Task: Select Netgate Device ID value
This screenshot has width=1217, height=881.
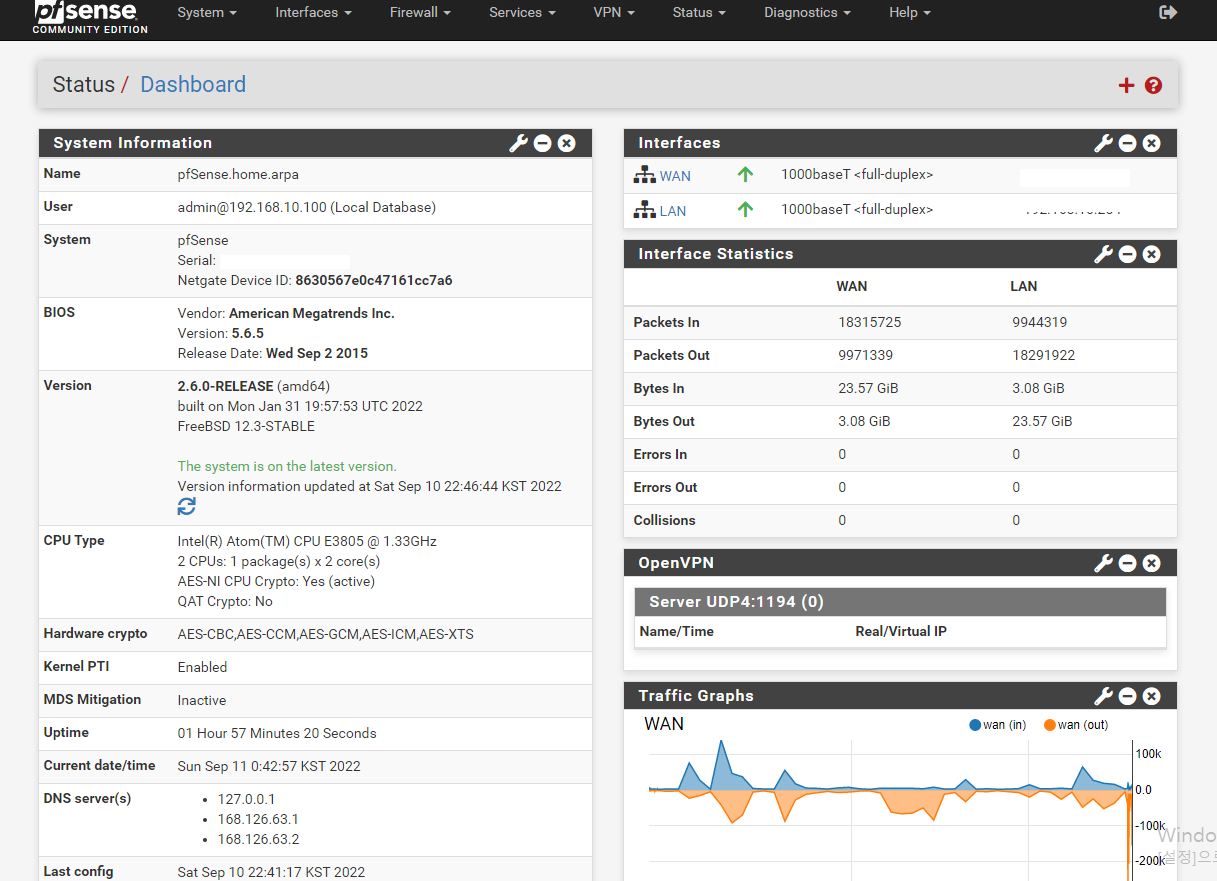Action: 373,281
